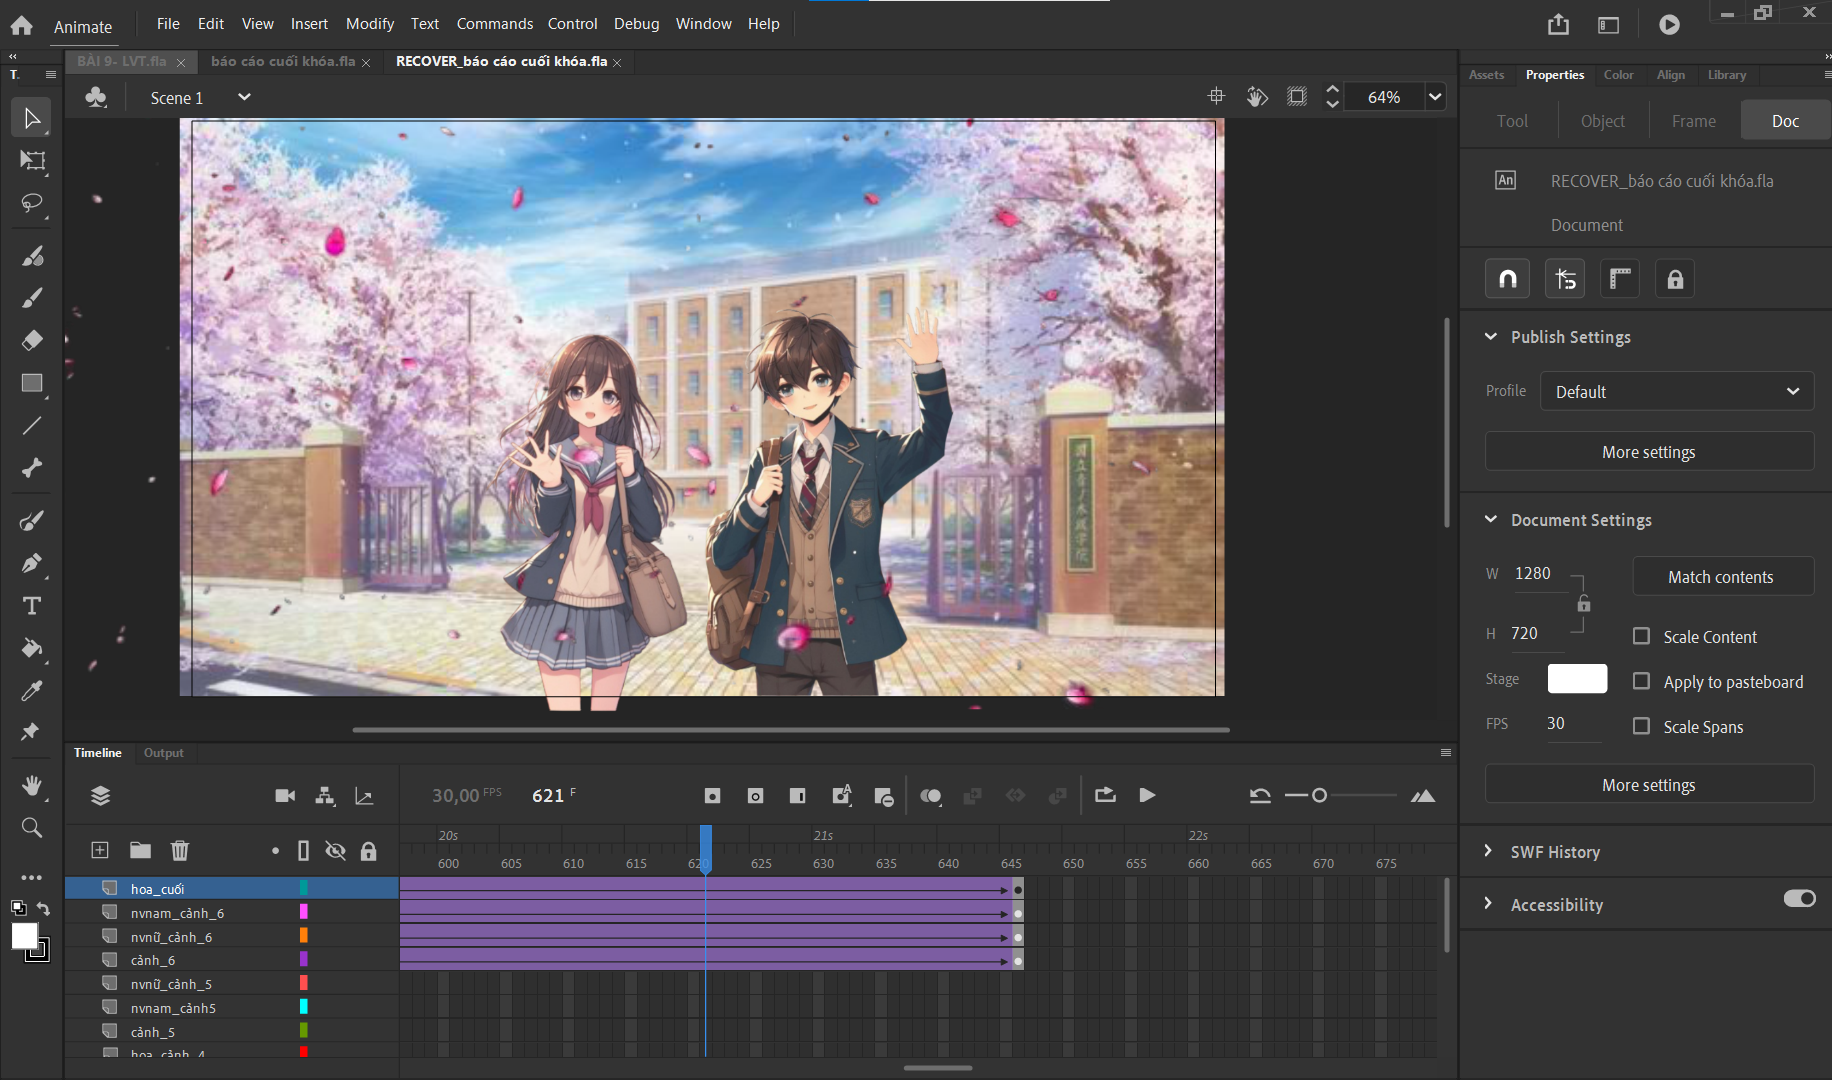Open the Profile Default dropdown
Screen dimensions: 1832x1080
click(1677, 392)
